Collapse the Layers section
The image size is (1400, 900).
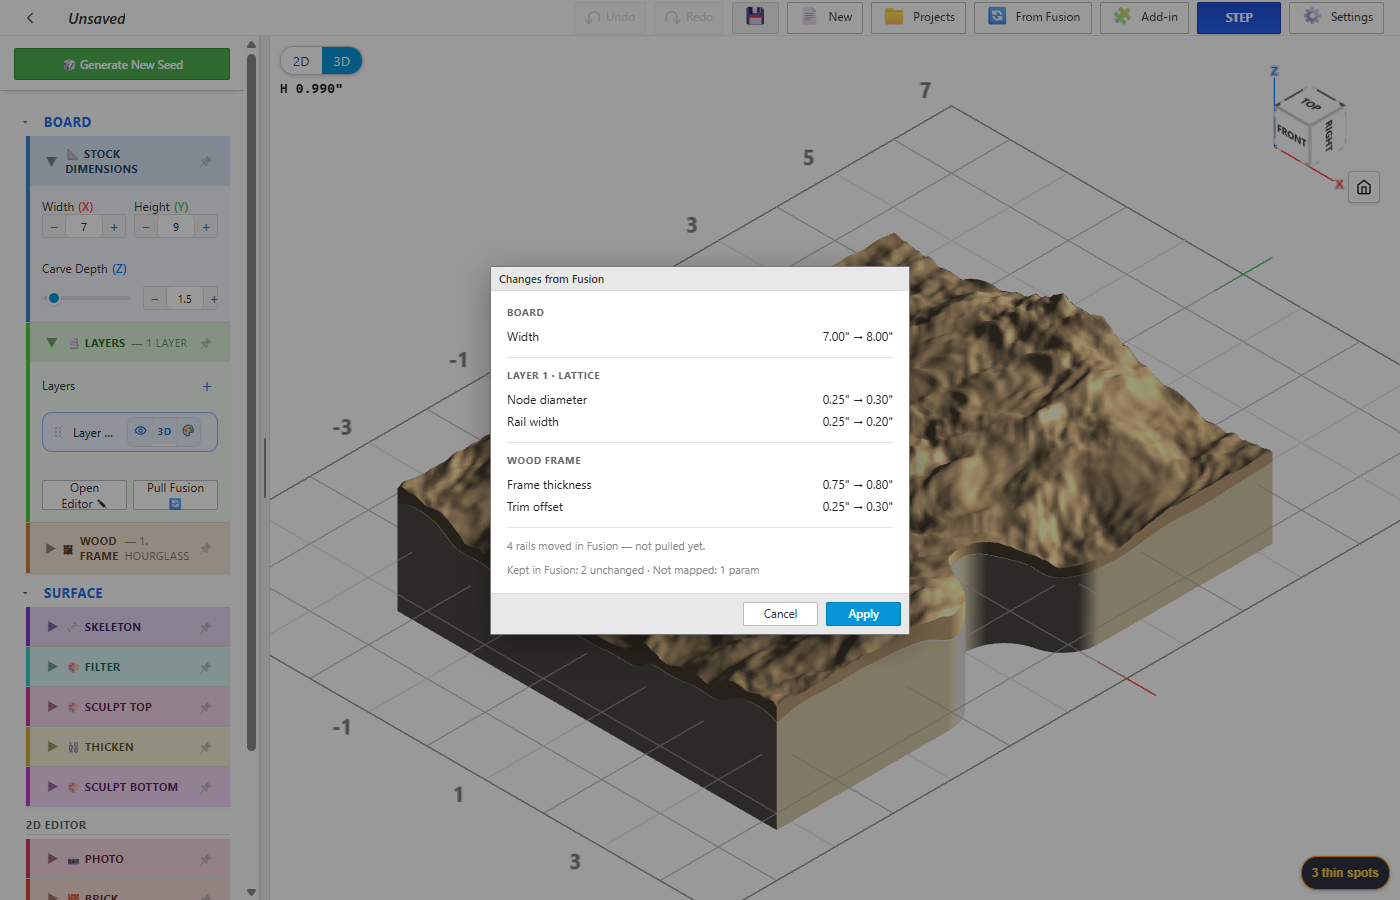click(52, 342)
